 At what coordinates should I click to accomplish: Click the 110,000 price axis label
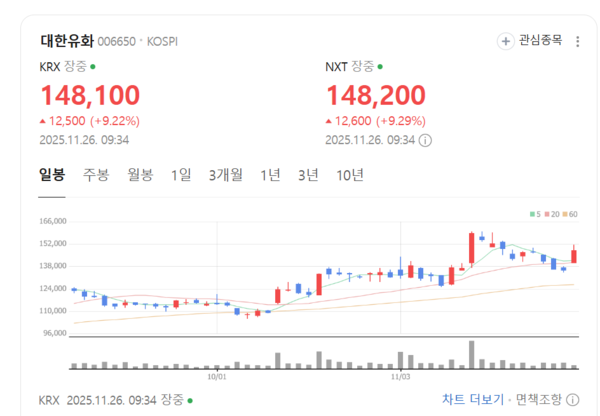point(53,311)
